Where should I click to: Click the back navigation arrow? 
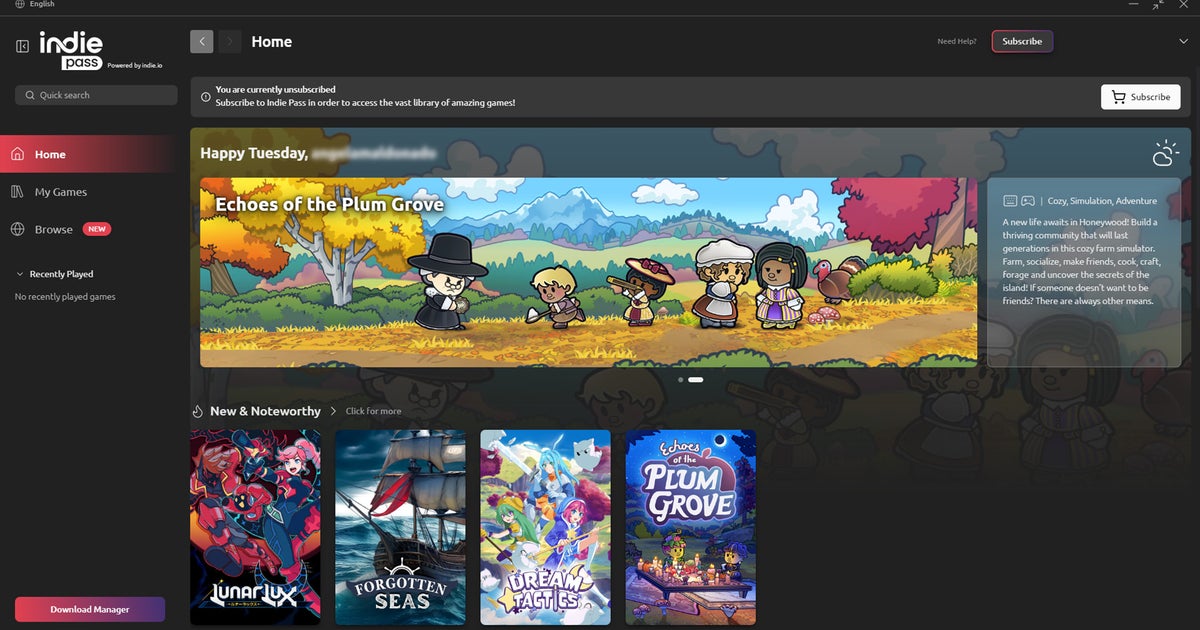tap(202, 41)
